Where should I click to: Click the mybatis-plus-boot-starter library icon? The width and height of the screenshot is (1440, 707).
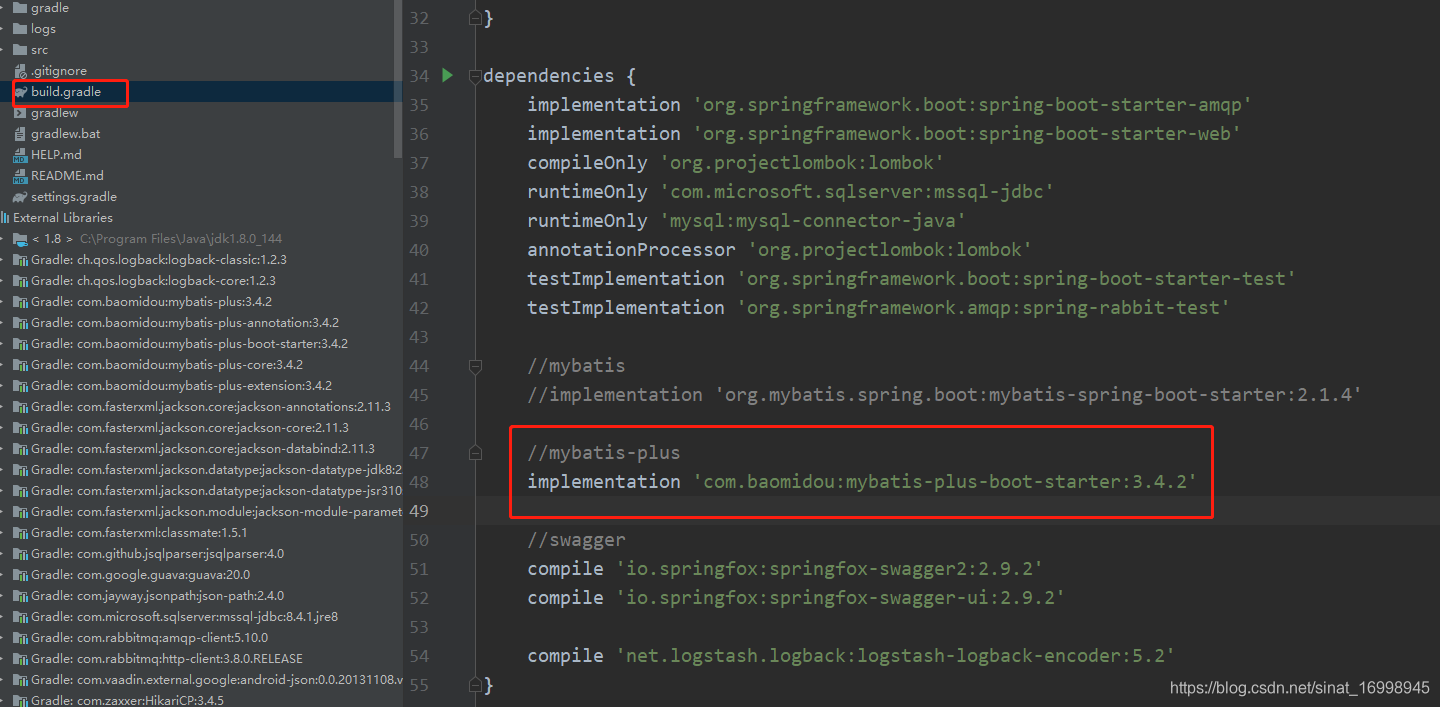point(21,344)
